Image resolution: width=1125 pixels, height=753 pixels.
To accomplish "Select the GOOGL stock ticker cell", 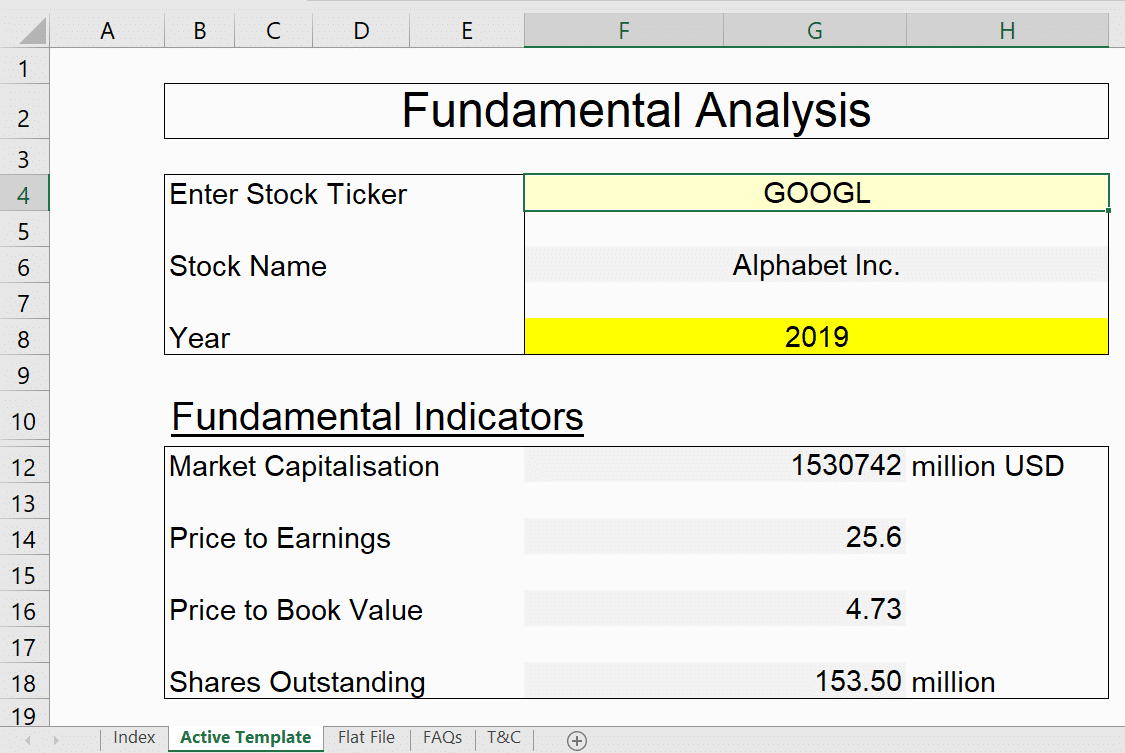I will 816,193.
